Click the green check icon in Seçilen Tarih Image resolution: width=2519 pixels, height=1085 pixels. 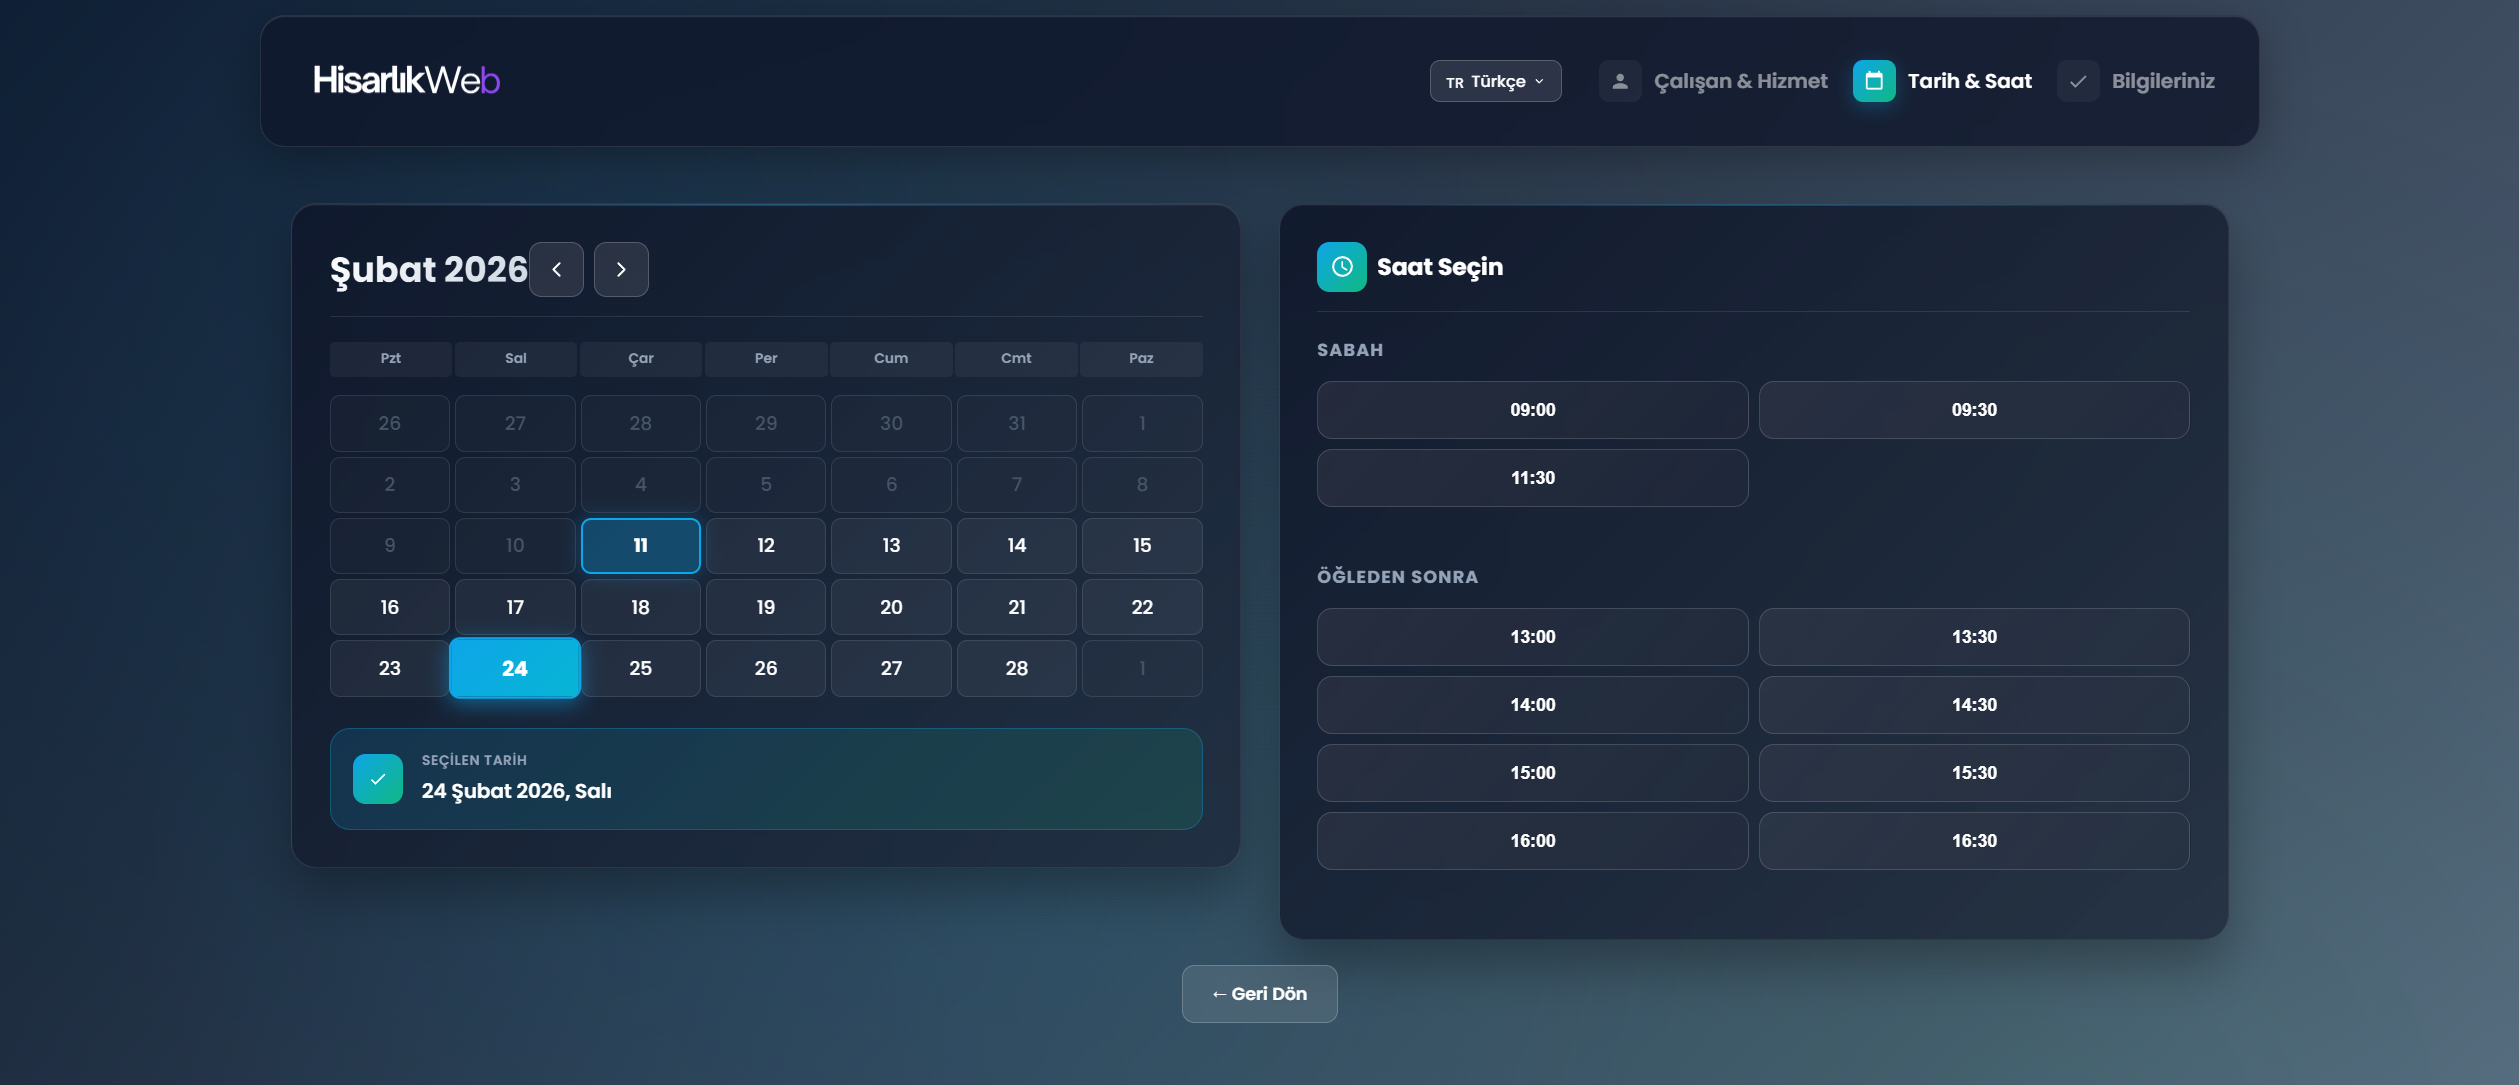click(x=378, y=779)
